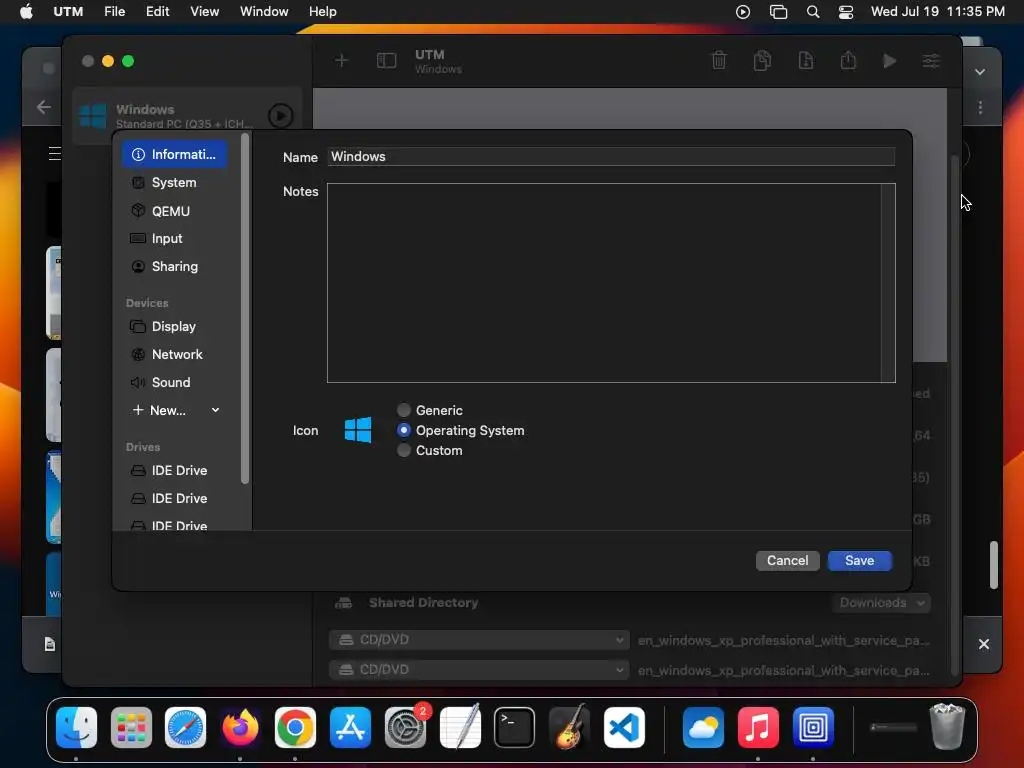The image size is (1024, 768).
Task: Click the move VM document icon
Action: pos(806,61)
